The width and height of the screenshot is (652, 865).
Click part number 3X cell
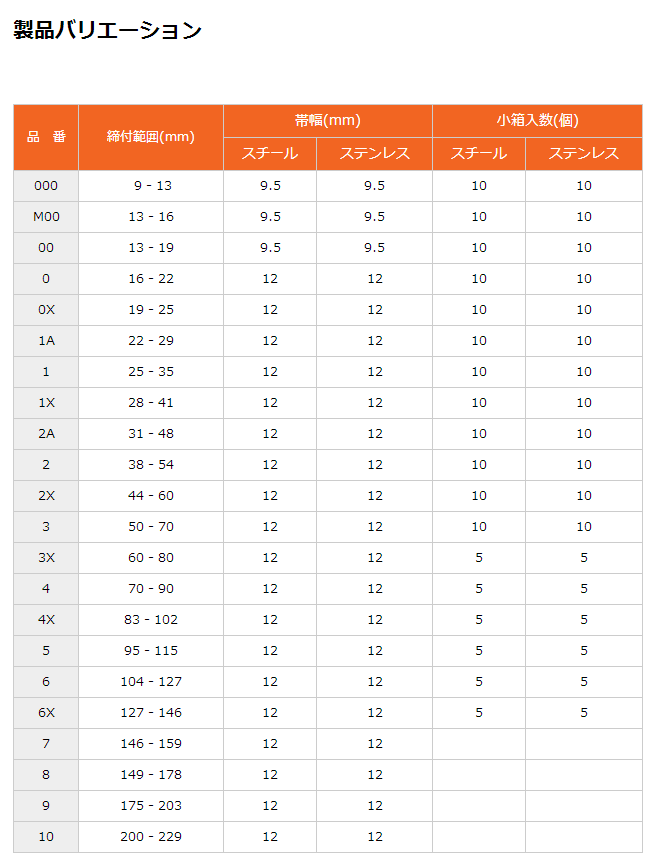coord(46,558)
